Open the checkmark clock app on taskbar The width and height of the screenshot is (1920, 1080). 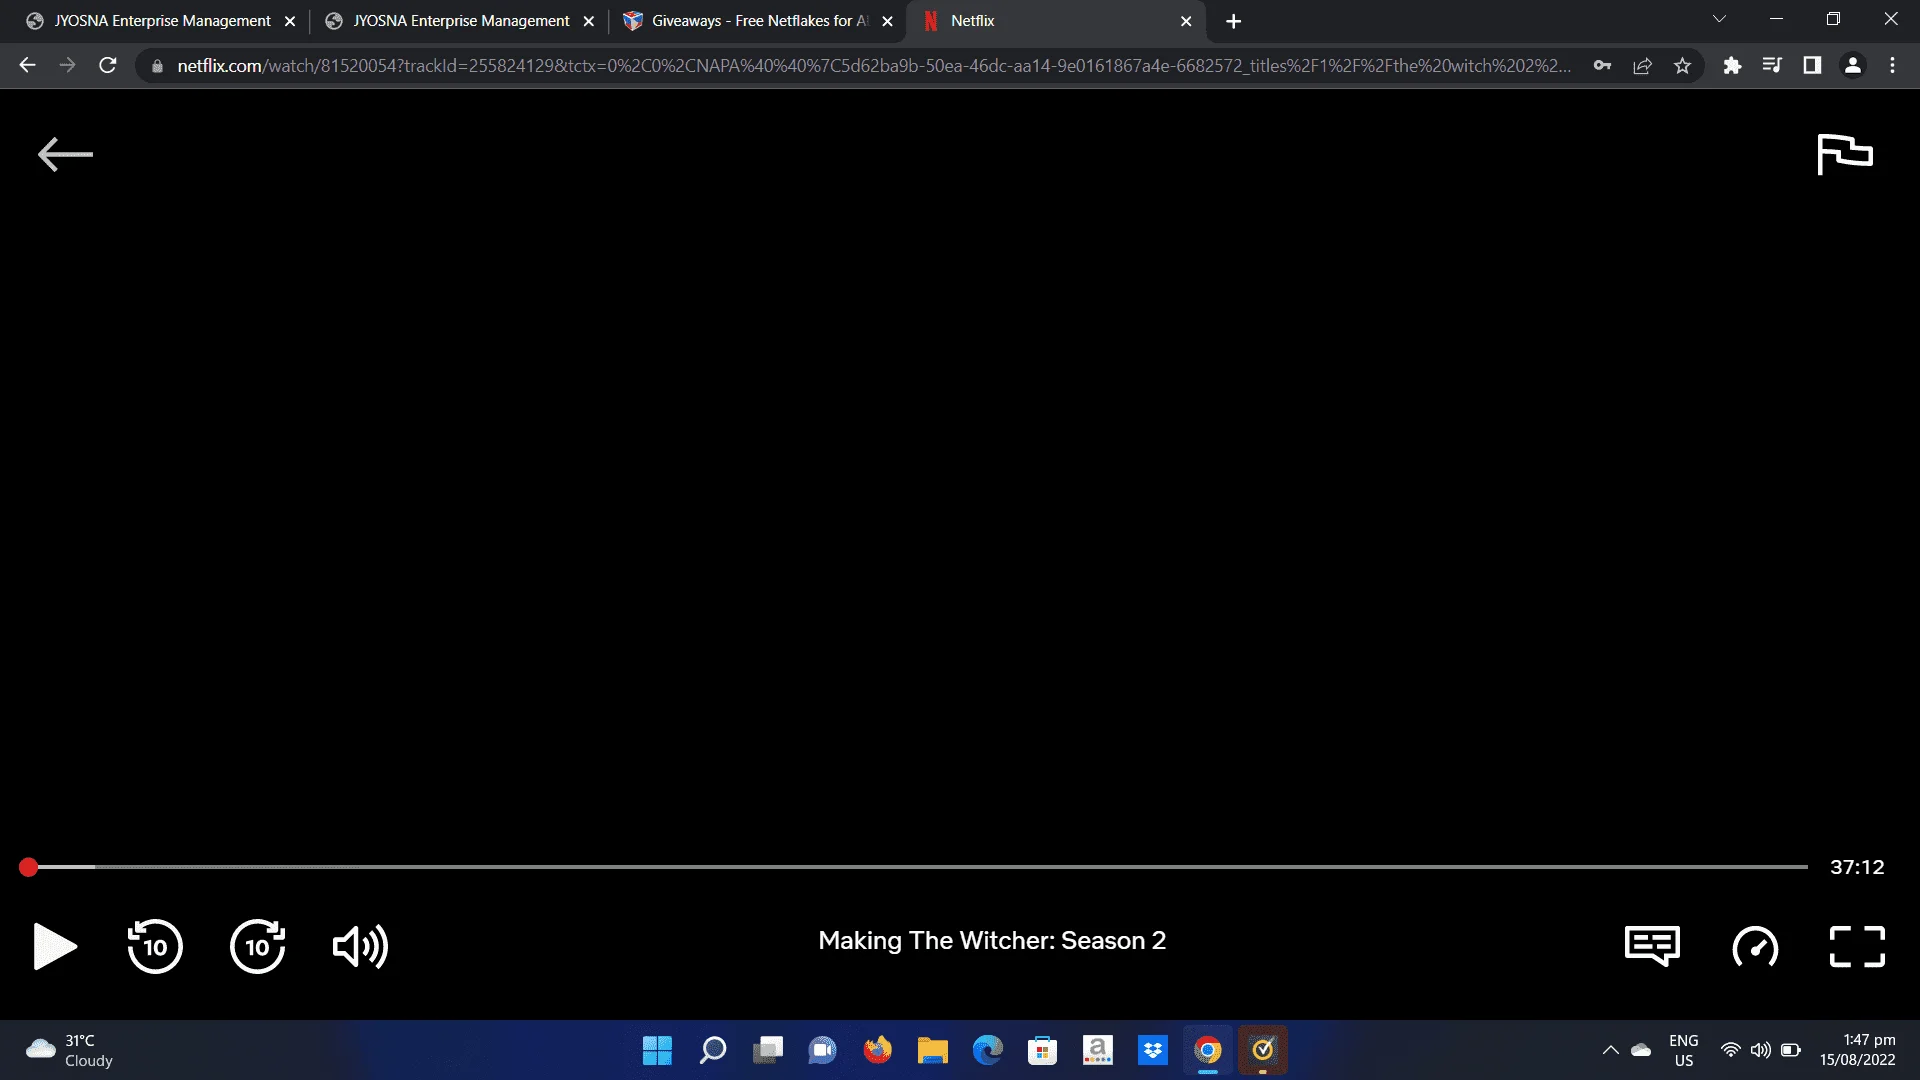1262,1050
